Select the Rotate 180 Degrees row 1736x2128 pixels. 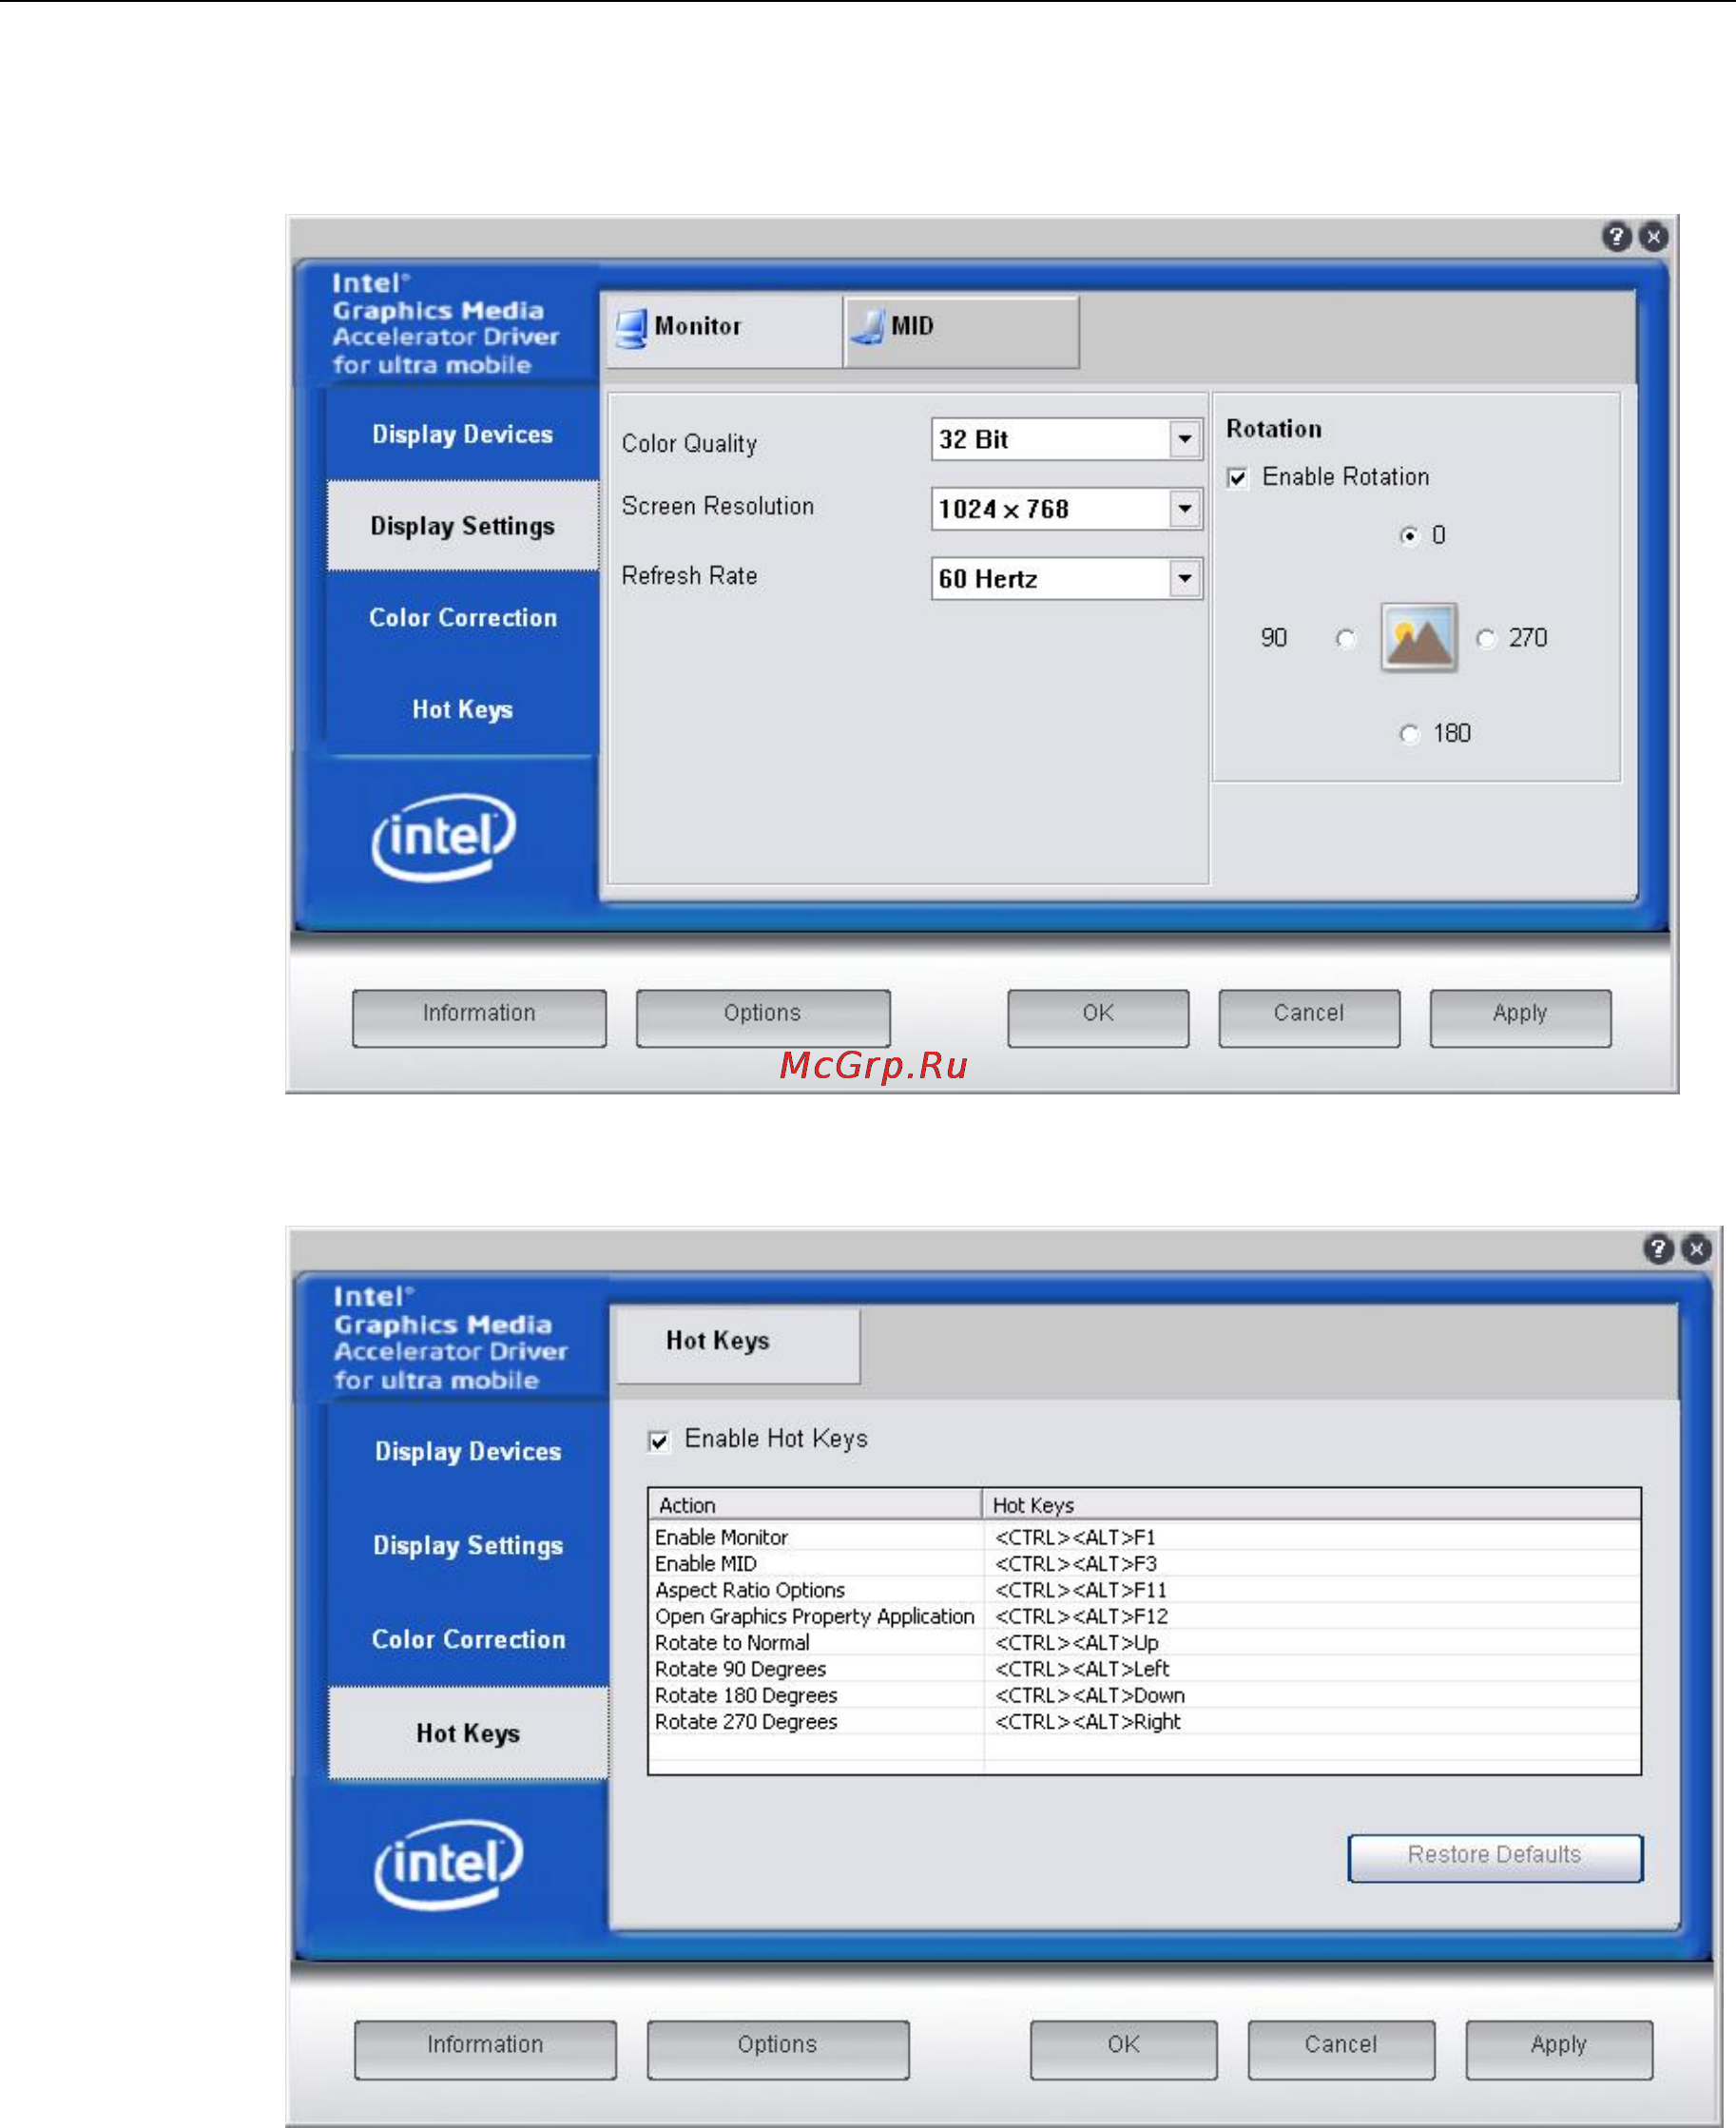coord(1144,1695)
